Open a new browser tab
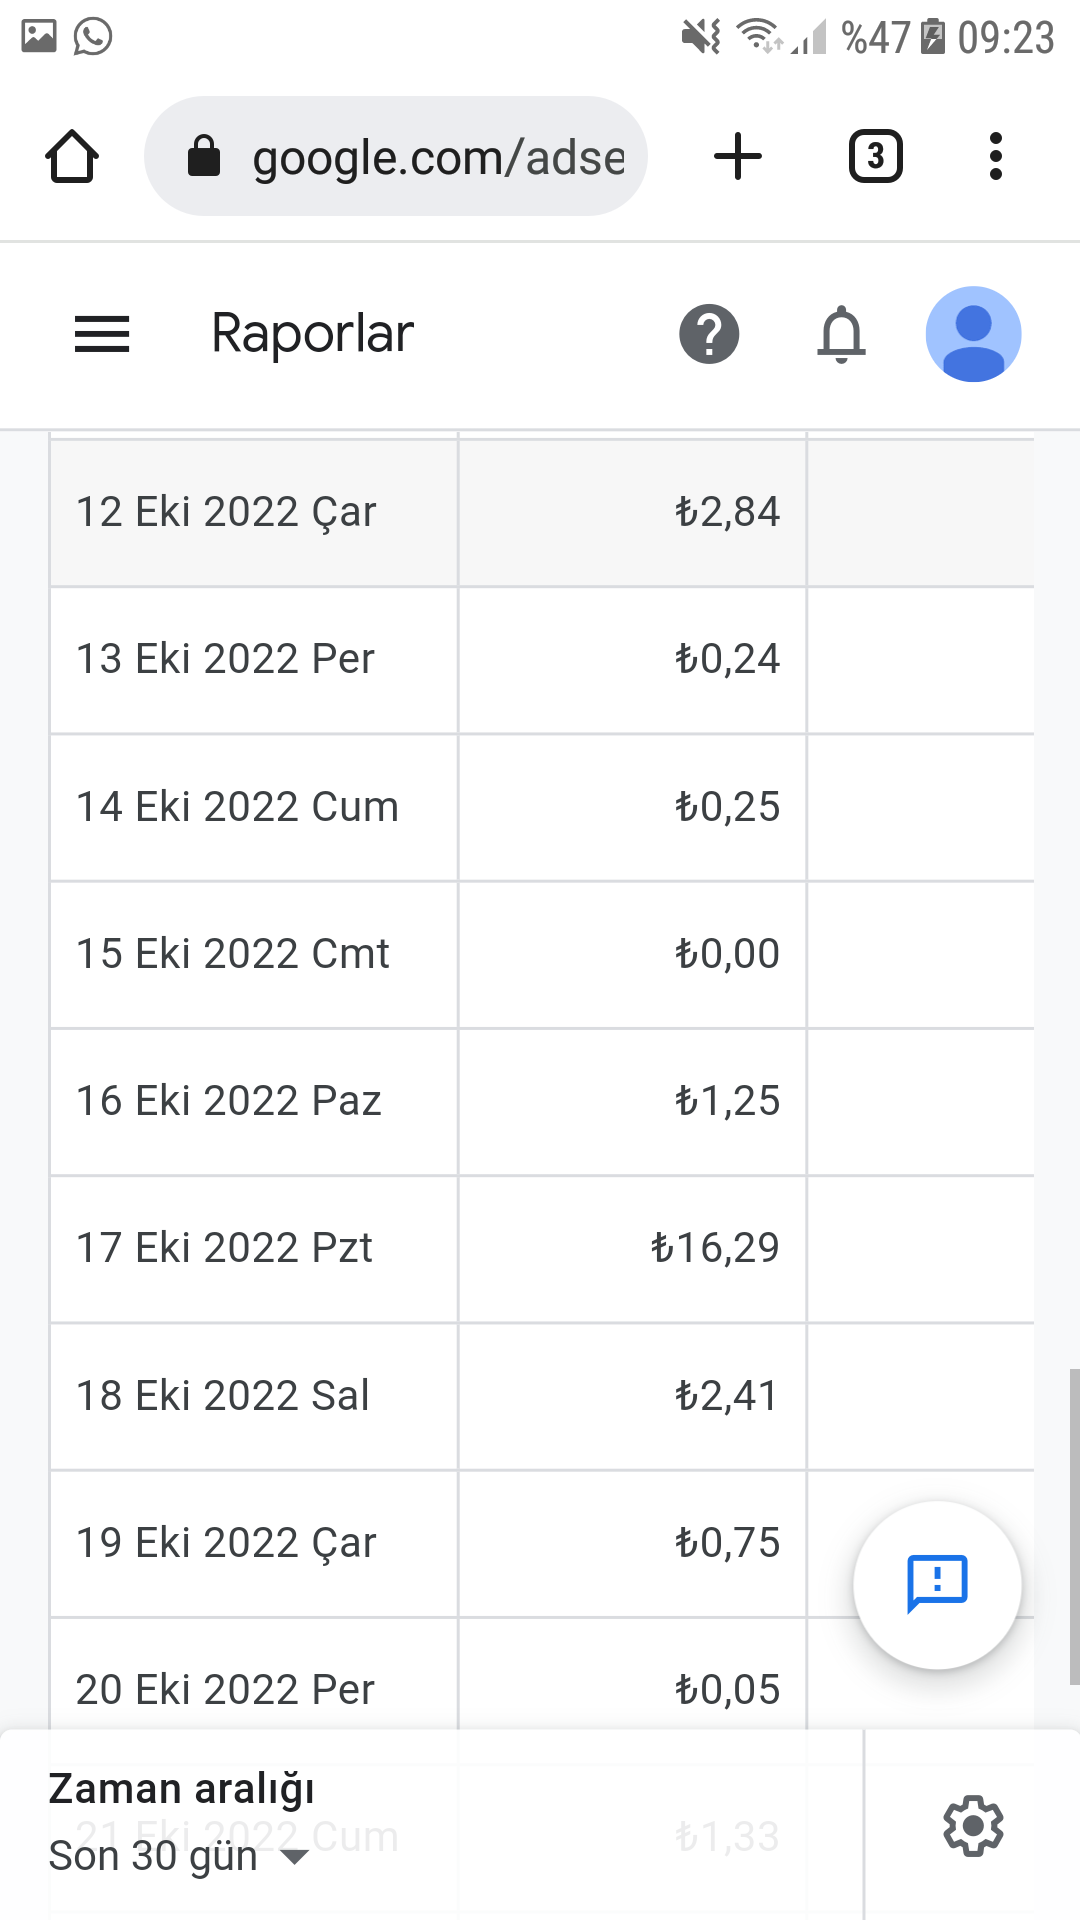The height and width of the screenshot is (1920, 1080). coord(738,157)
